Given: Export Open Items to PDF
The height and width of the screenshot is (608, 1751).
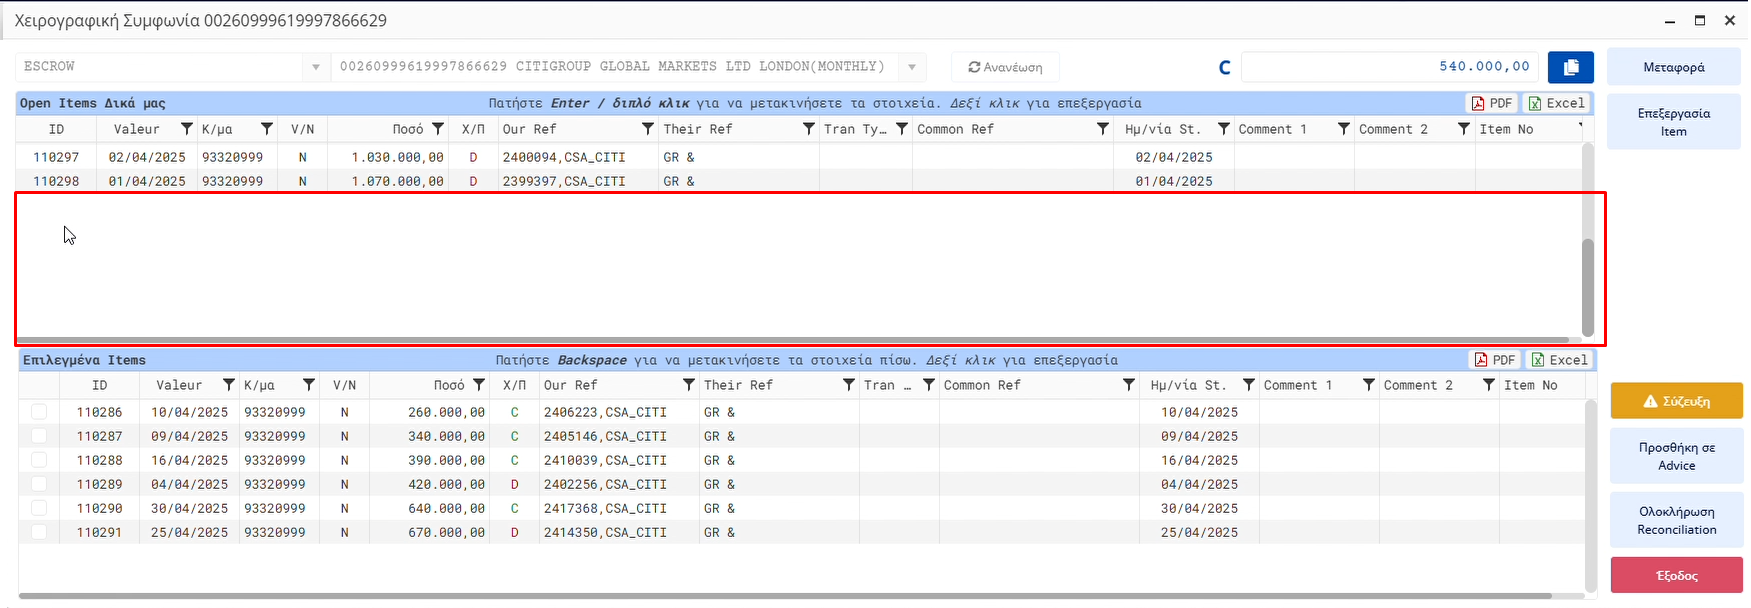Looking at the screenshot, I should pyautogui.click(x=1491, y=103).
